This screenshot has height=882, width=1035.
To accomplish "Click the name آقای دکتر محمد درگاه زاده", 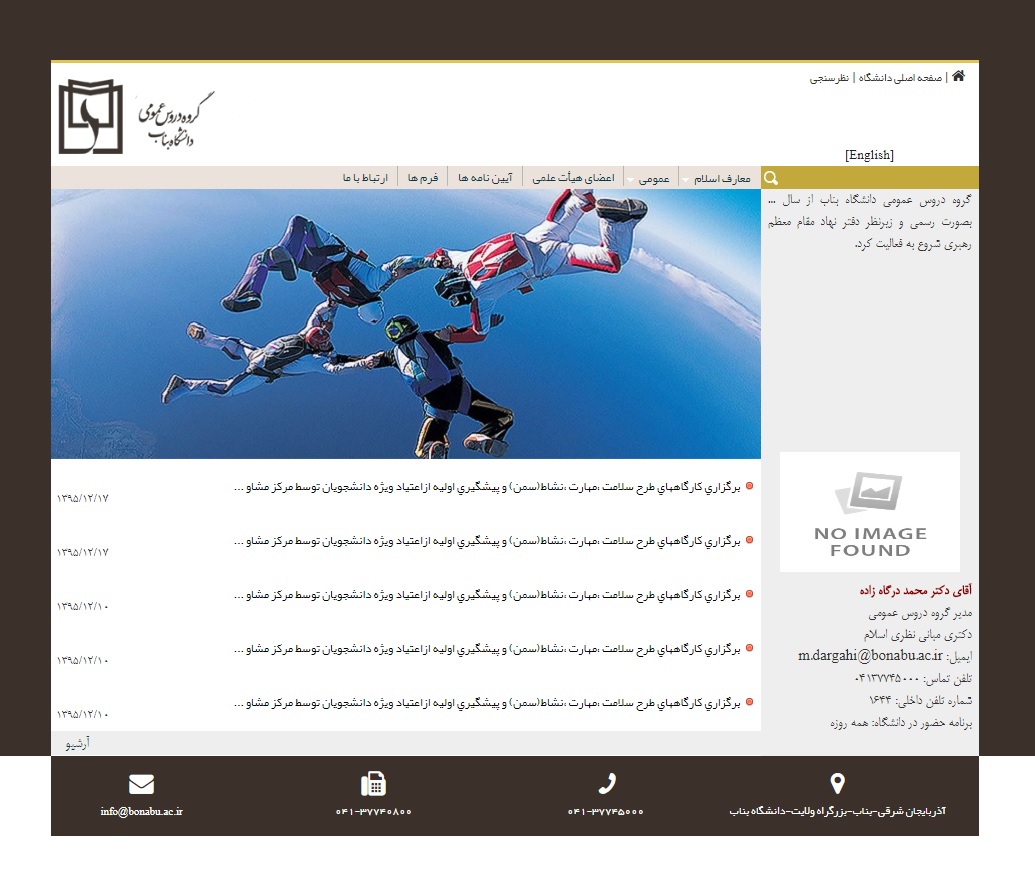I will coord(916,590).
